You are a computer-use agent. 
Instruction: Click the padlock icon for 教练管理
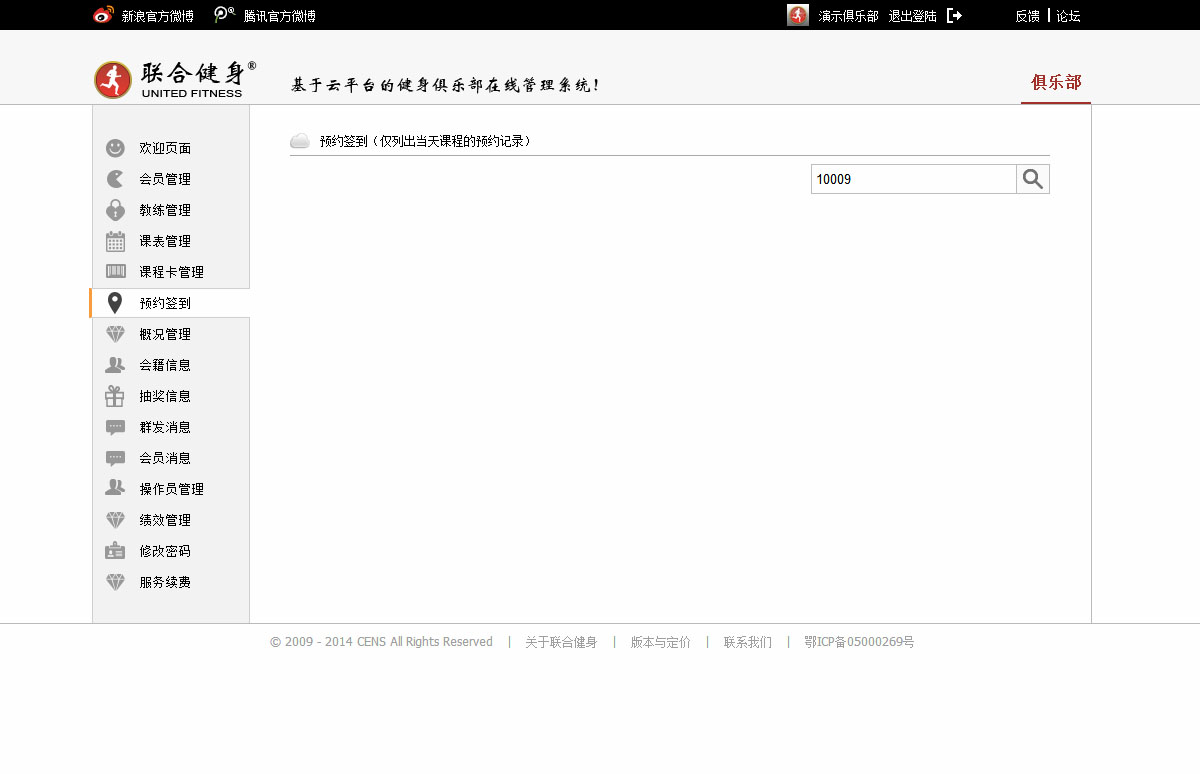[115, 210]
